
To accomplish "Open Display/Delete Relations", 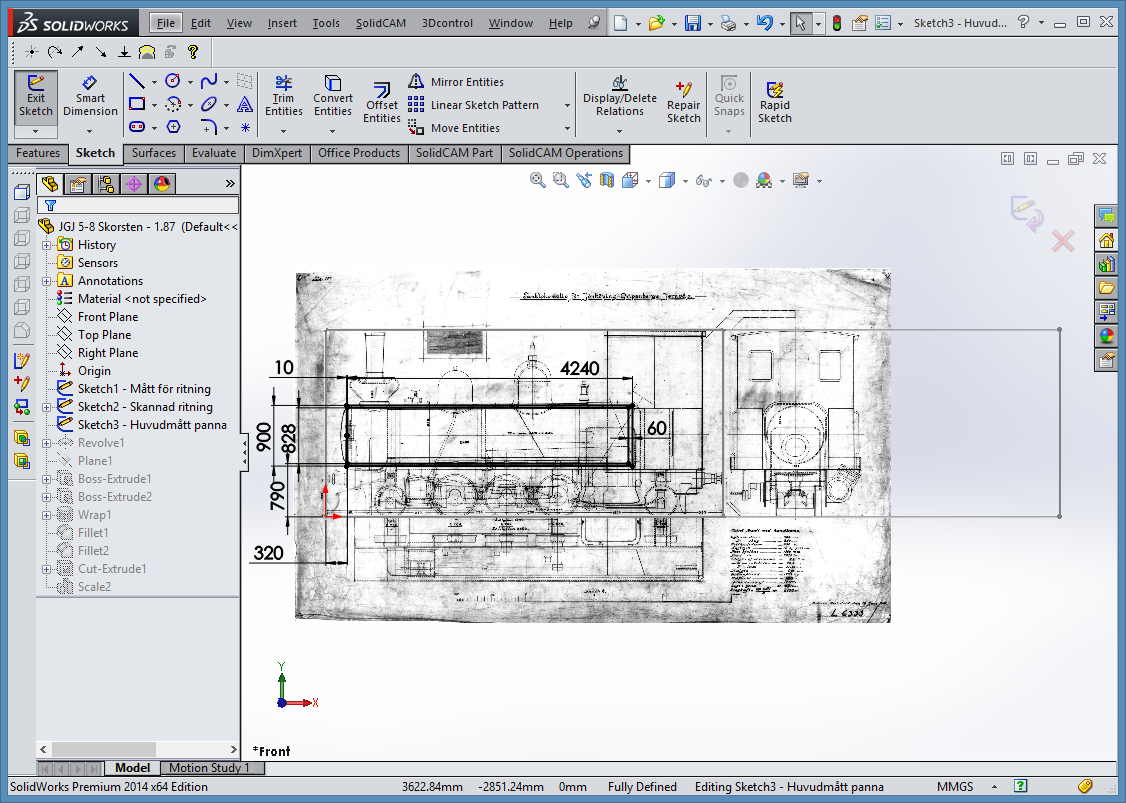I will point(619,96).
